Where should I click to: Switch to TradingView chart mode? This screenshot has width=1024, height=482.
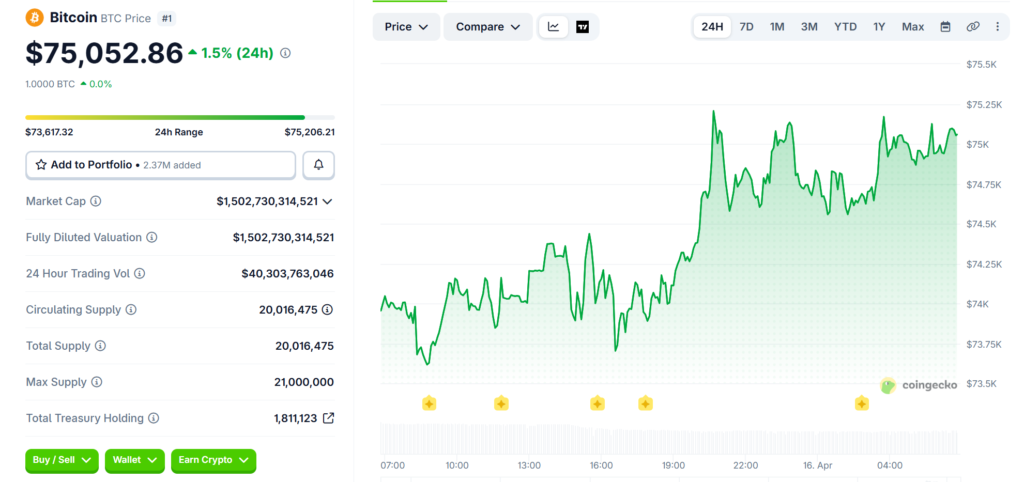[x=582, y=27]
